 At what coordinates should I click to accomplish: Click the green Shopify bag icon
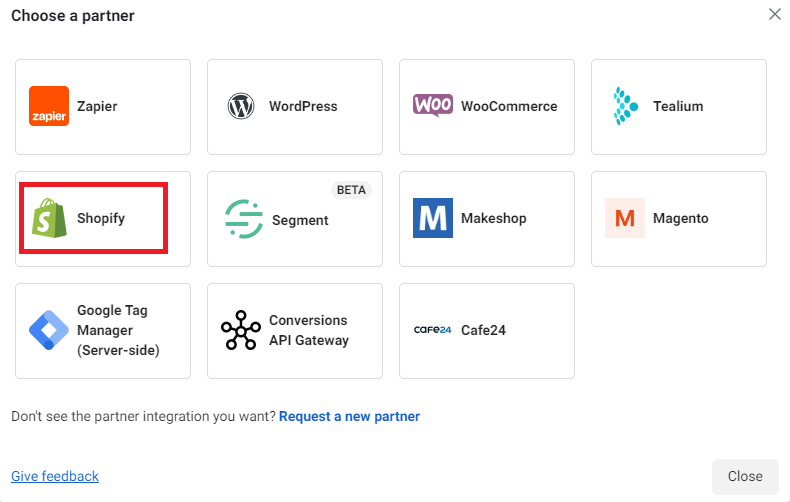pyautogui.click(x=49, y=218)
